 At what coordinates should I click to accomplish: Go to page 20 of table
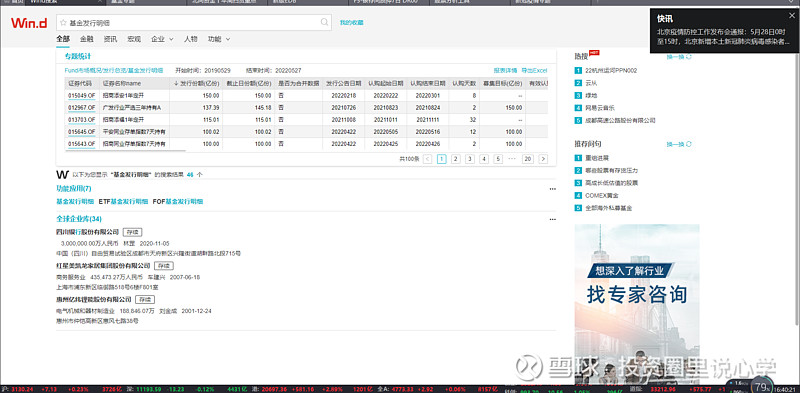pyautogui.click(x=528, y=159)
